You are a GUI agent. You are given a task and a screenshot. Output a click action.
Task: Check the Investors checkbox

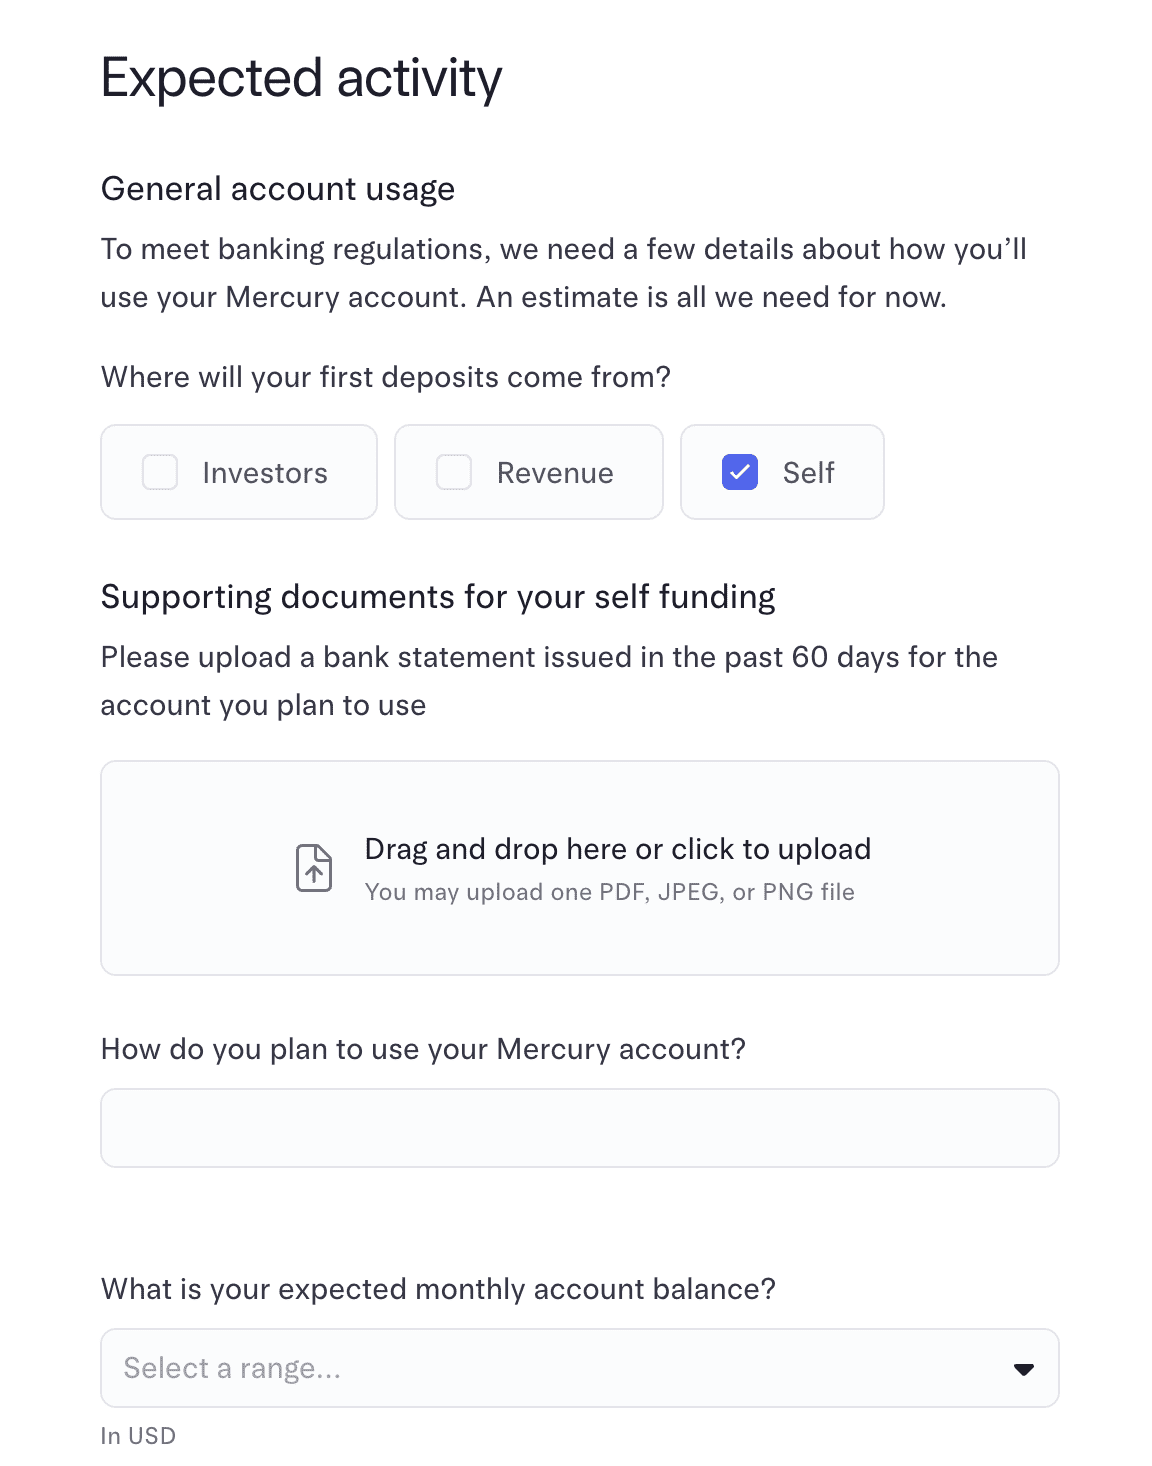point(160,472)
